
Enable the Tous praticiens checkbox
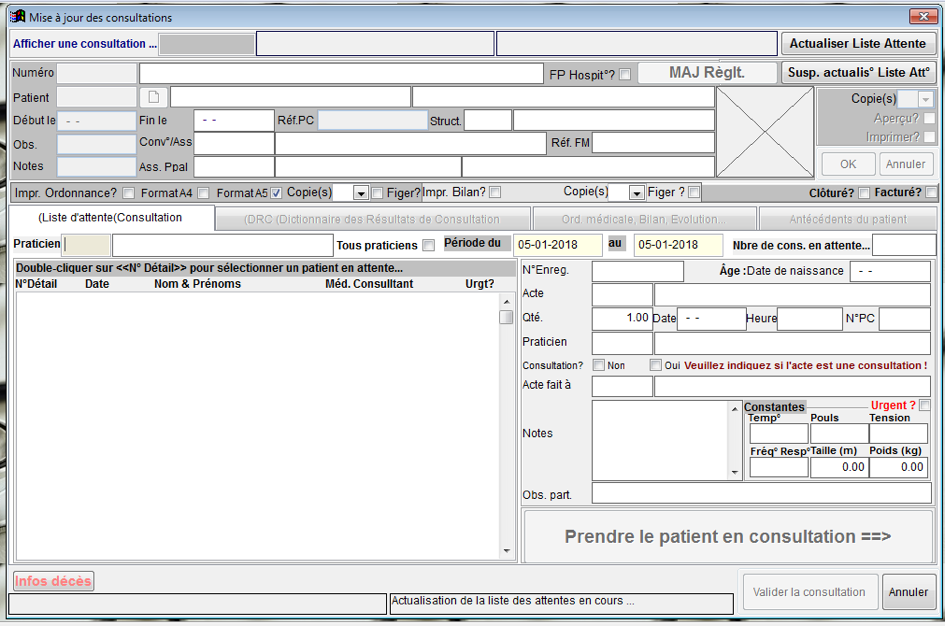429,246
